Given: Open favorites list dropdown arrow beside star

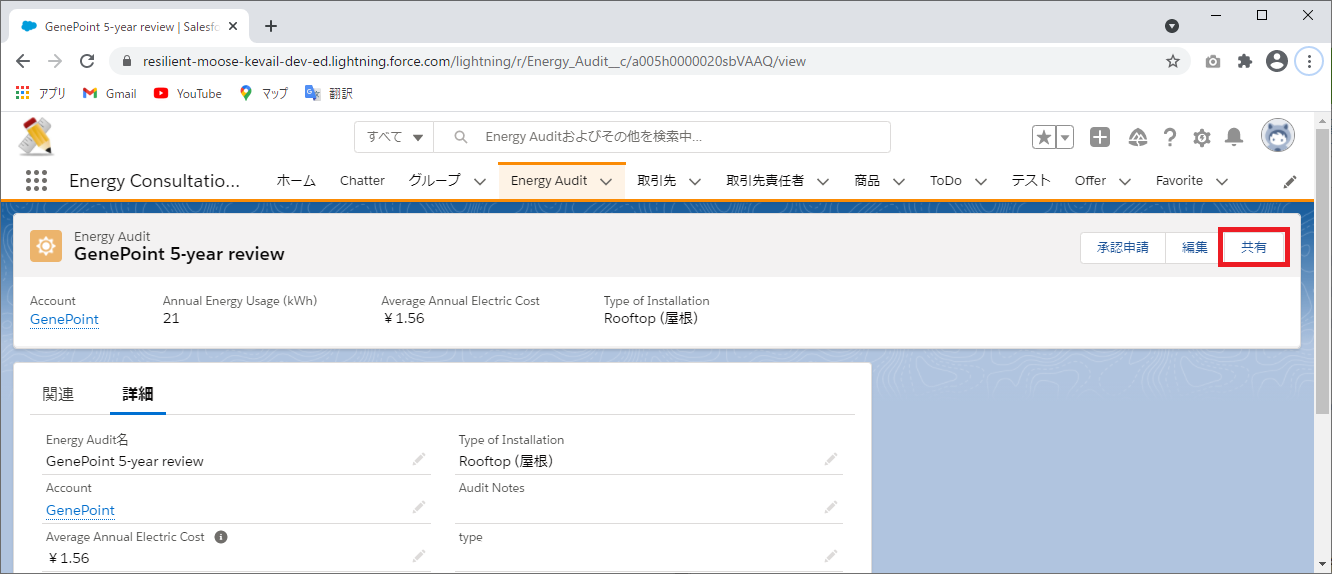Looking at the screenshot, I should [1065, 138].
